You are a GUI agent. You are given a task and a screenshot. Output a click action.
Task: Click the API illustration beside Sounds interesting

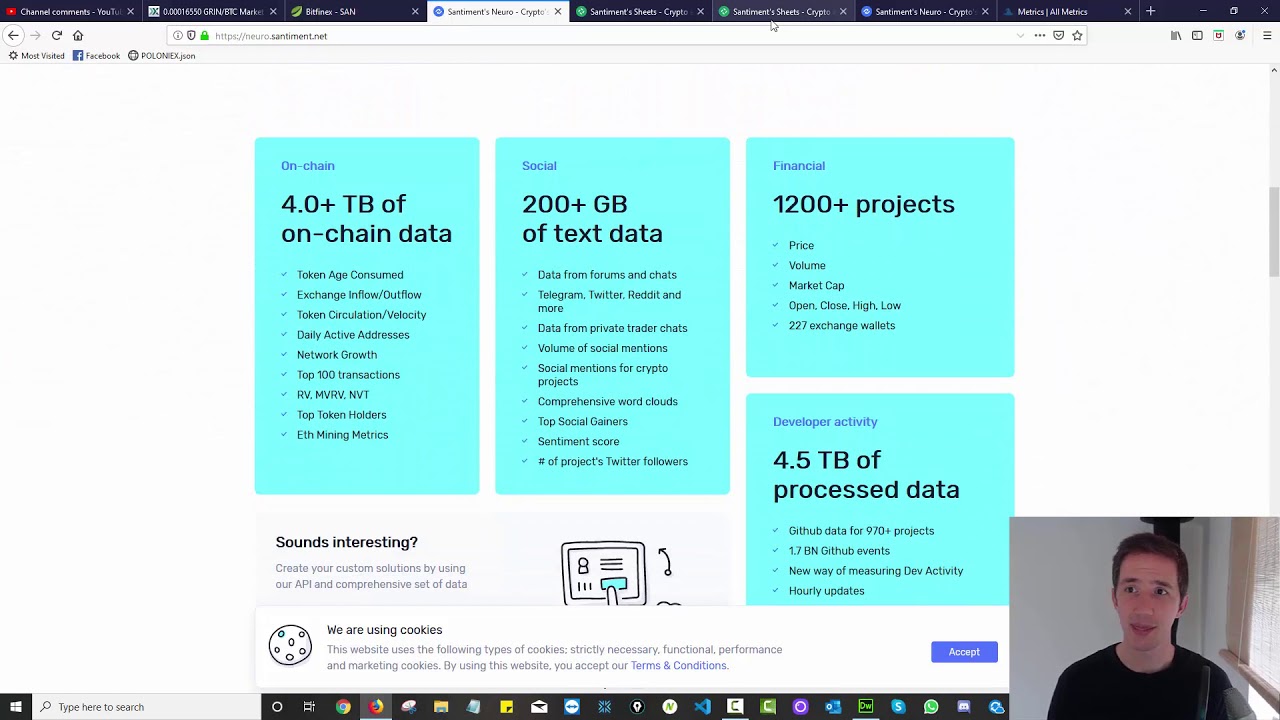(x=620, y=573)
